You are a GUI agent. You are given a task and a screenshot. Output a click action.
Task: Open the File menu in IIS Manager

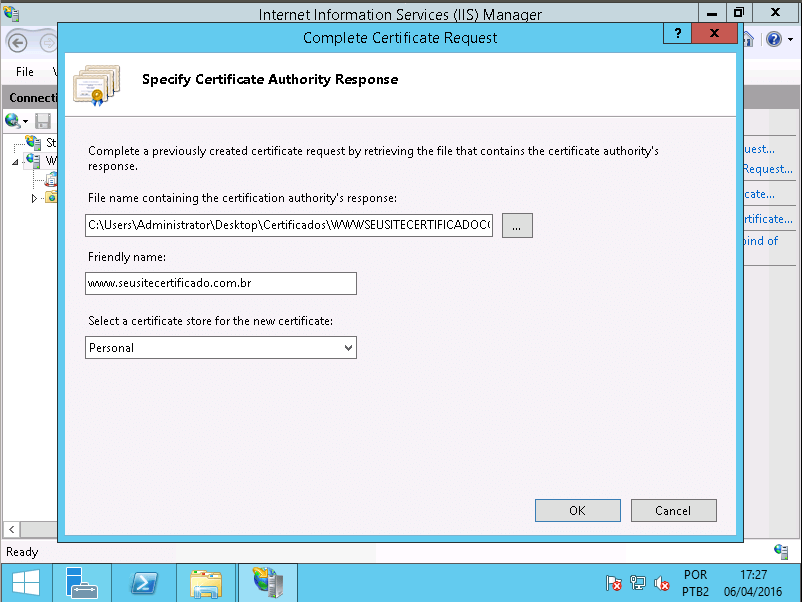[25, 72]
